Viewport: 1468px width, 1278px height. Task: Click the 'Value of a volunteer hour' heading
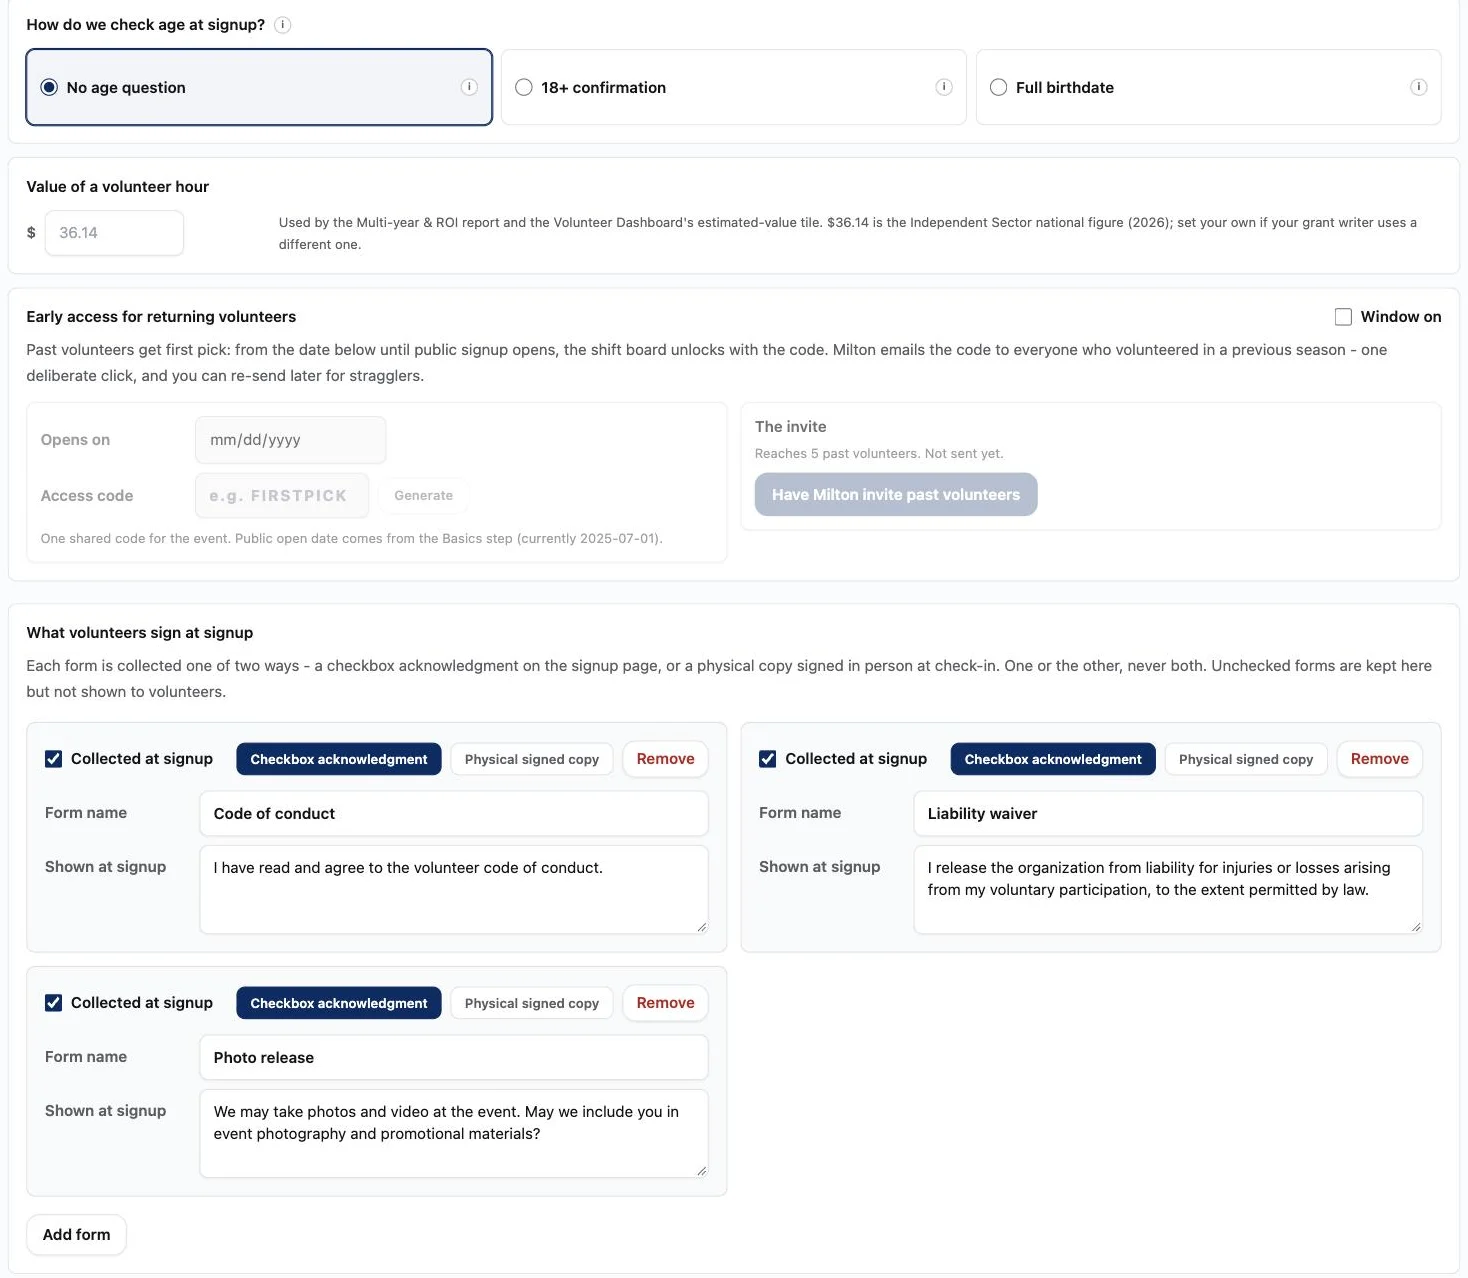click(x=118, y=187)
